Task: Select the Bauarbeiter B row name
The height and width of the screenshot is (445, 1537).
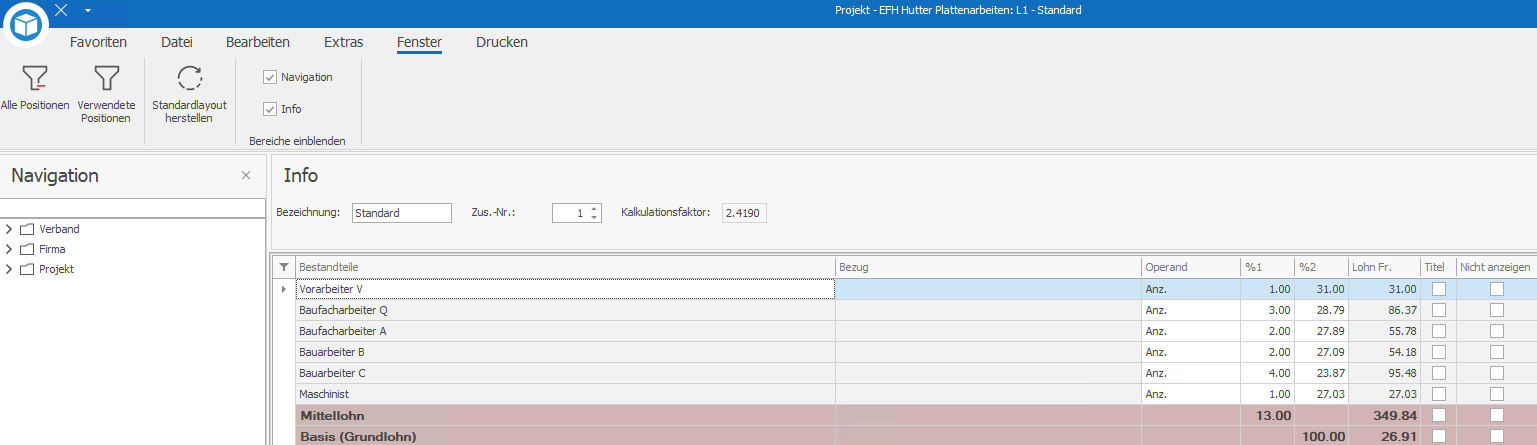Action: point(332,352)
